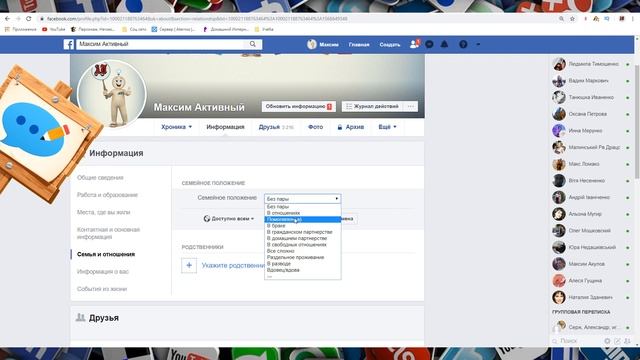Expand the Ещё tab dropdown
Image resolution: width=640 pixels, height=360 pixels.
[x=387, y=127]
